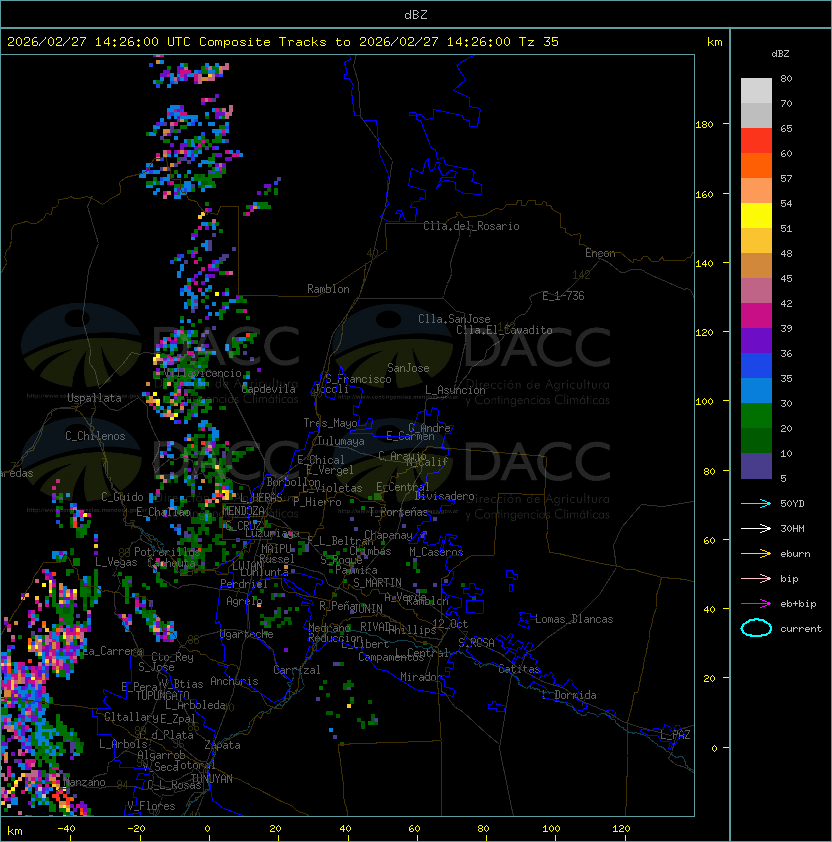832x842 pixels.
Task: Click the MENDOZA city label
Action: point(243,511)
